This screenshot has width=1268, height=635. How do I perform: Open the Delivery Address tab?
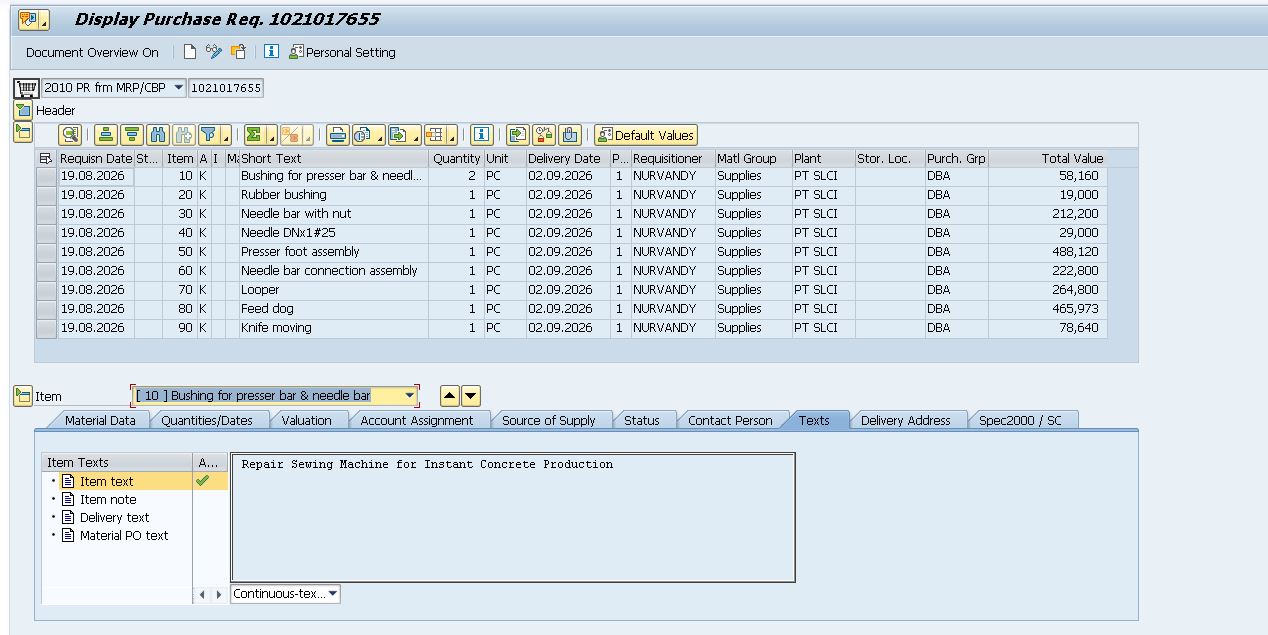[906, 421]
